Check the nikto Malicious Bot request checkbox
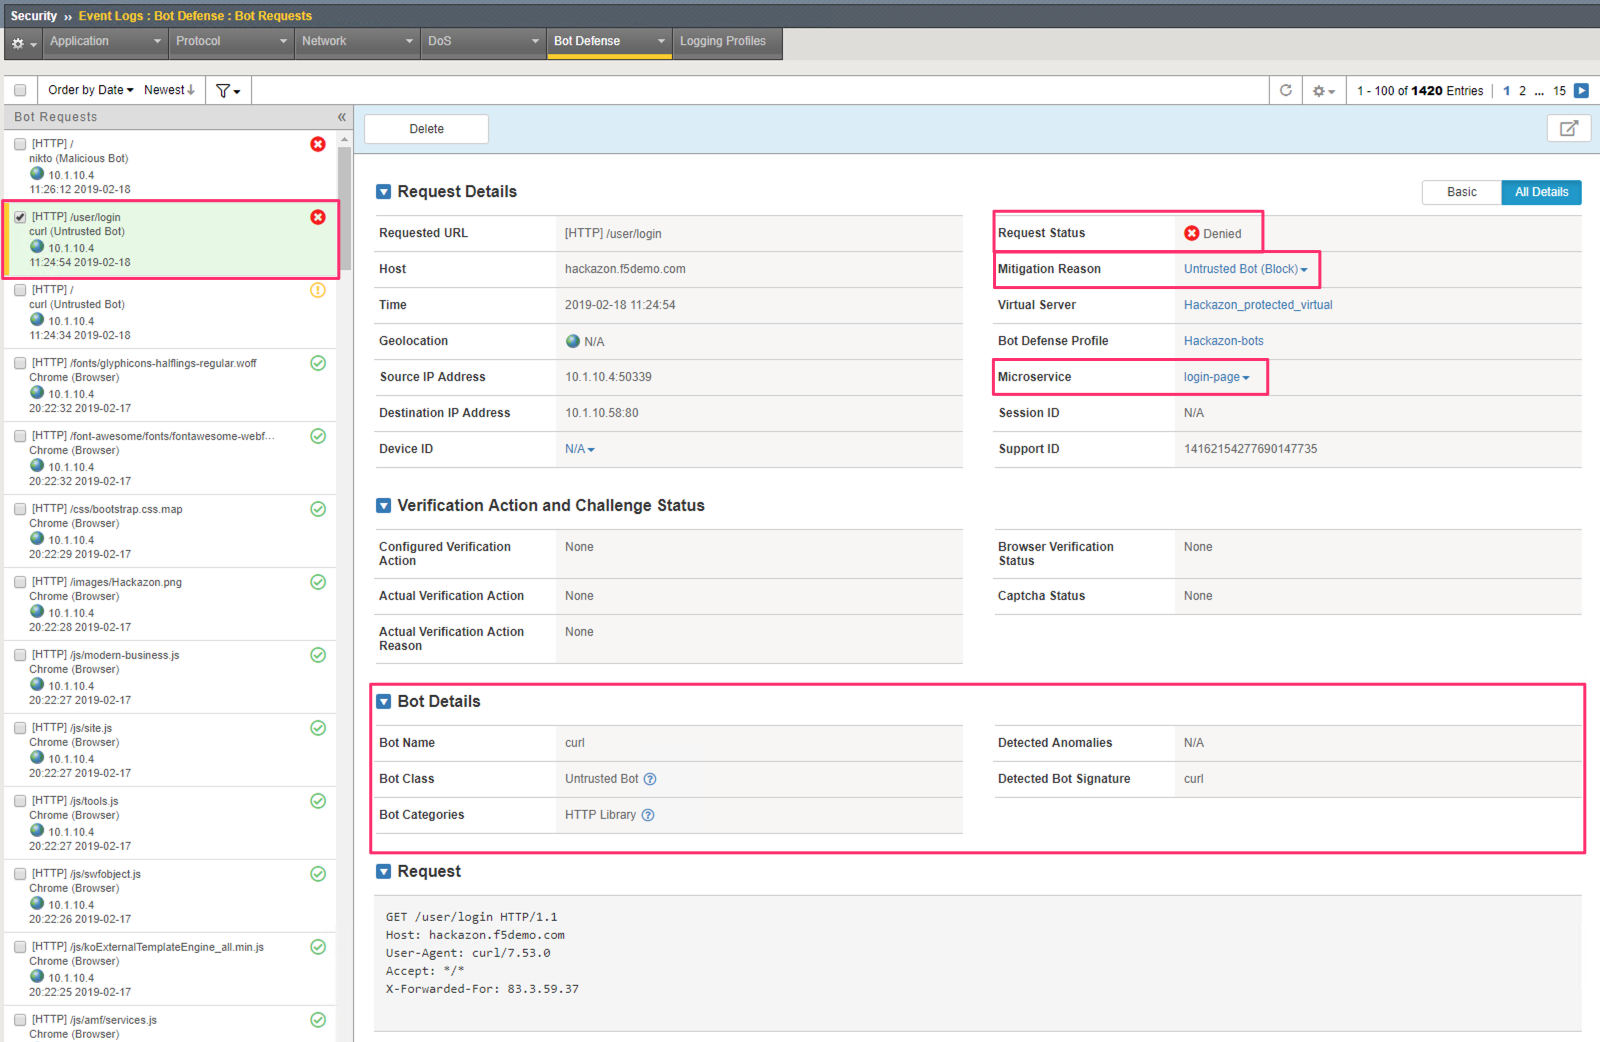Viewport: 1600px width, 1042px height. 20,144
